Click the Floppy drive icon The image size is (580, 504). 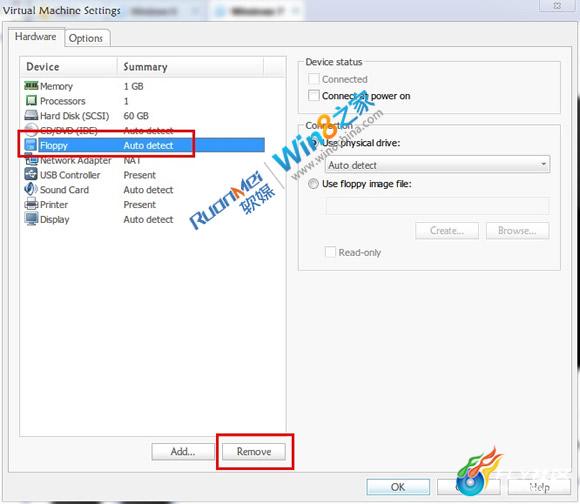pos(31,145)
